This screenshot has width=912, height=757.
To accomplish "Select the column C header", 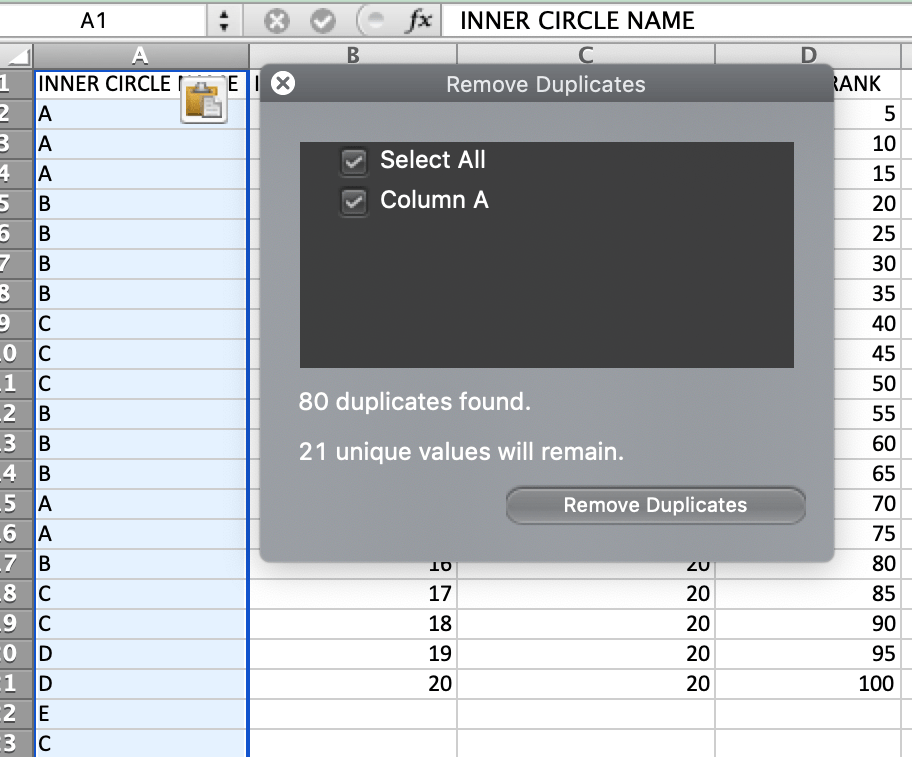I will (x=586, y=56).
